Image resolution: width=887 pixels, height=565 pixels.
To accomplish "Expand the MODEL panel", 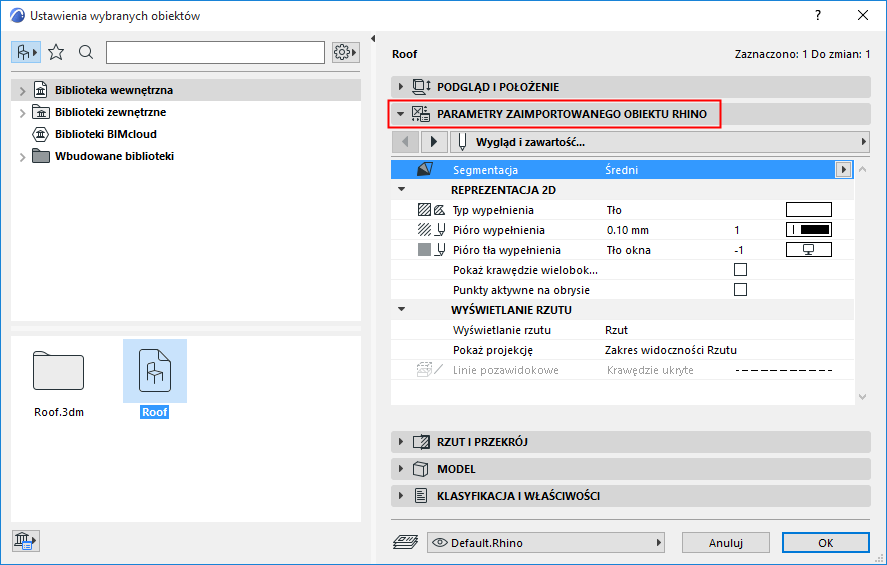I will (401, 469).
